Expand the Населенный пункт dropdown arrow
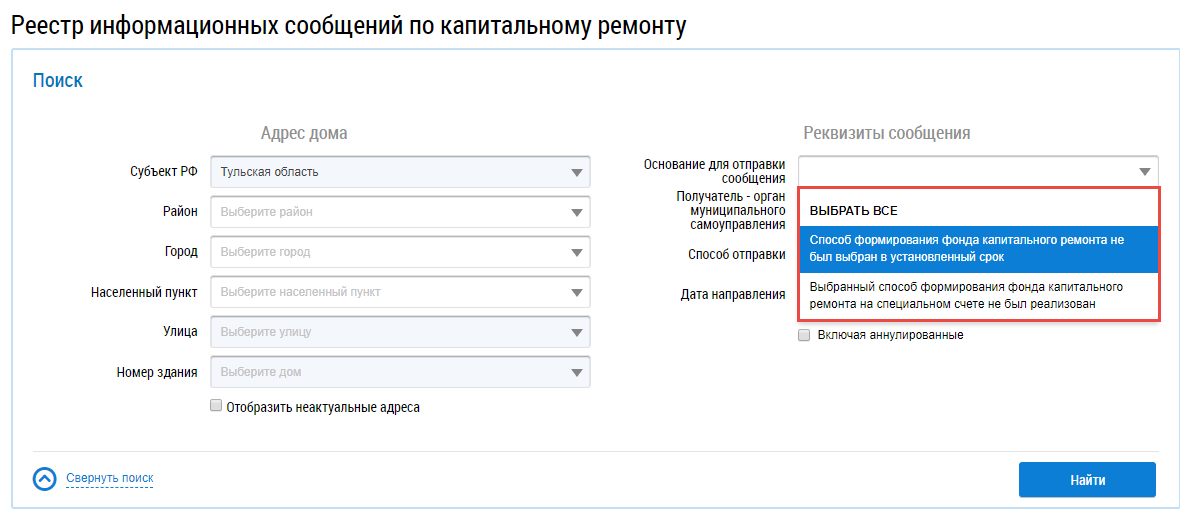The image size is (1180, 527). pos(576,292)
